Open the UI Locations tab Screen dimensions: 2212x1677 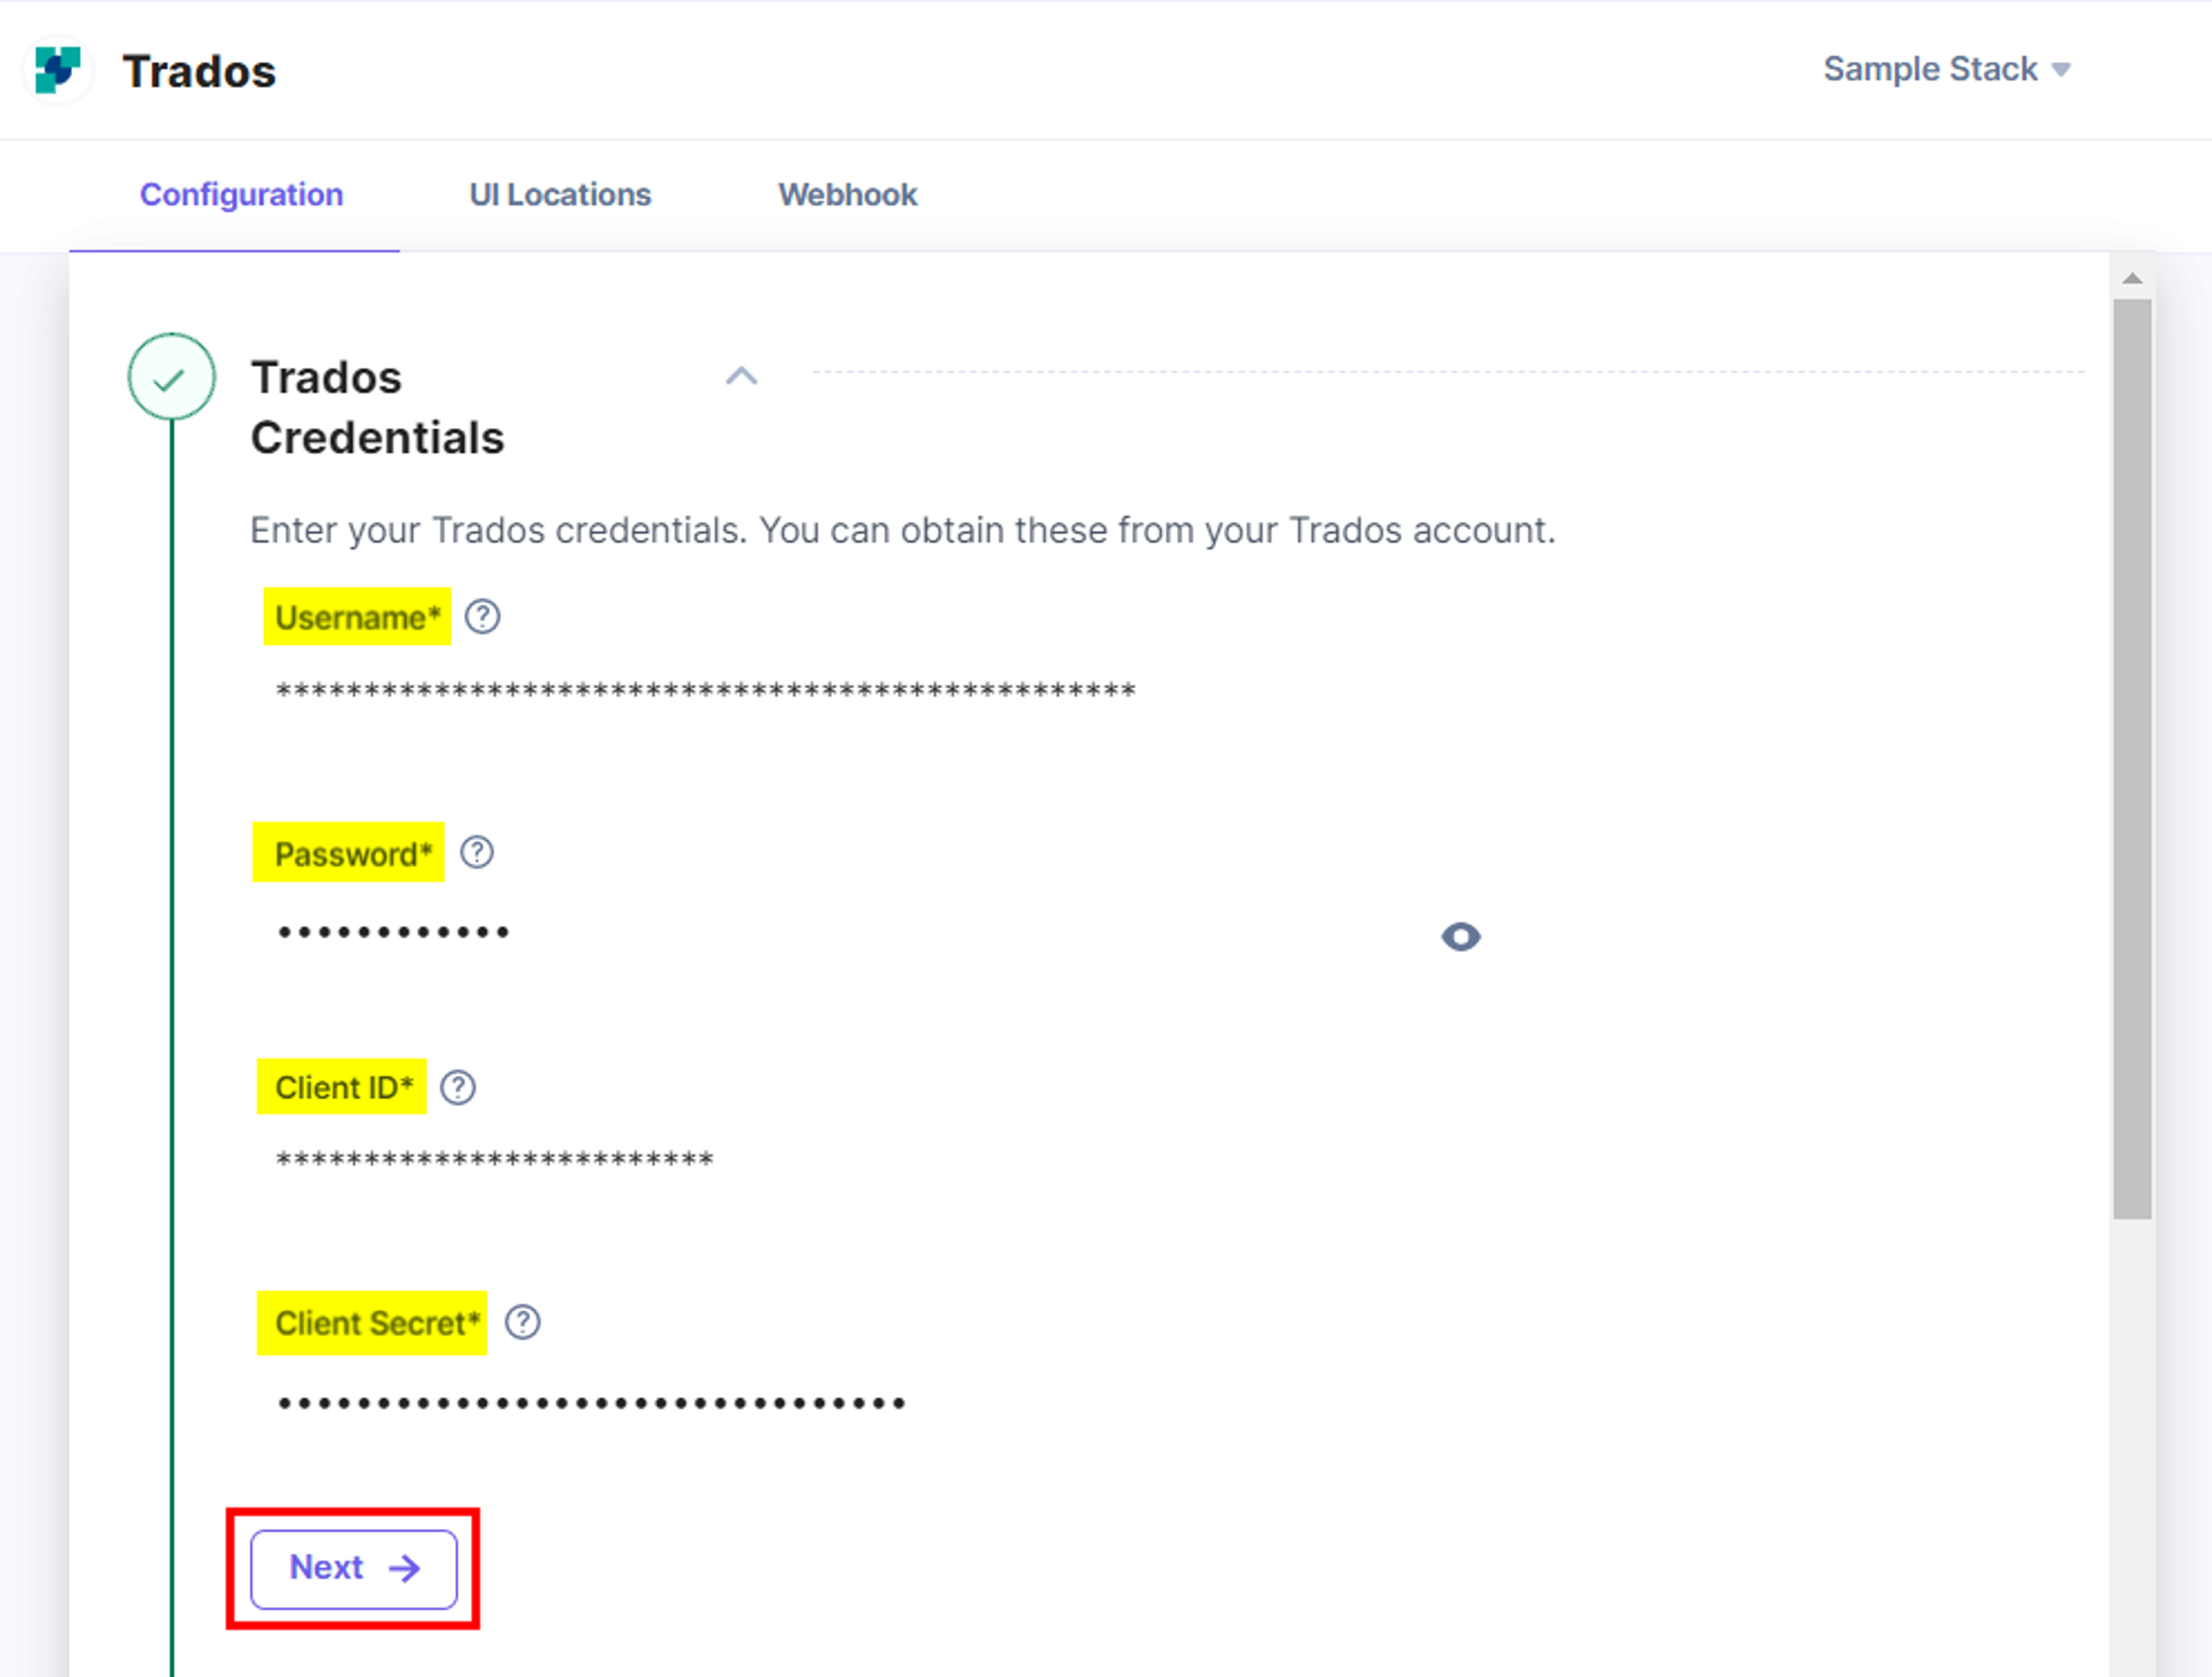pos(560,194)
